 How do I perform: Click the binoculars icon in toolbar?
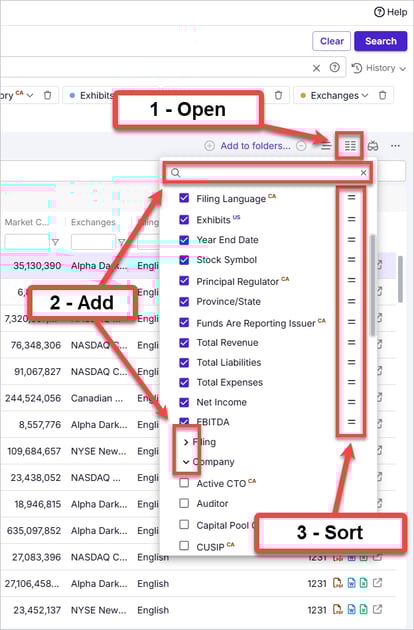coord(373,146)
